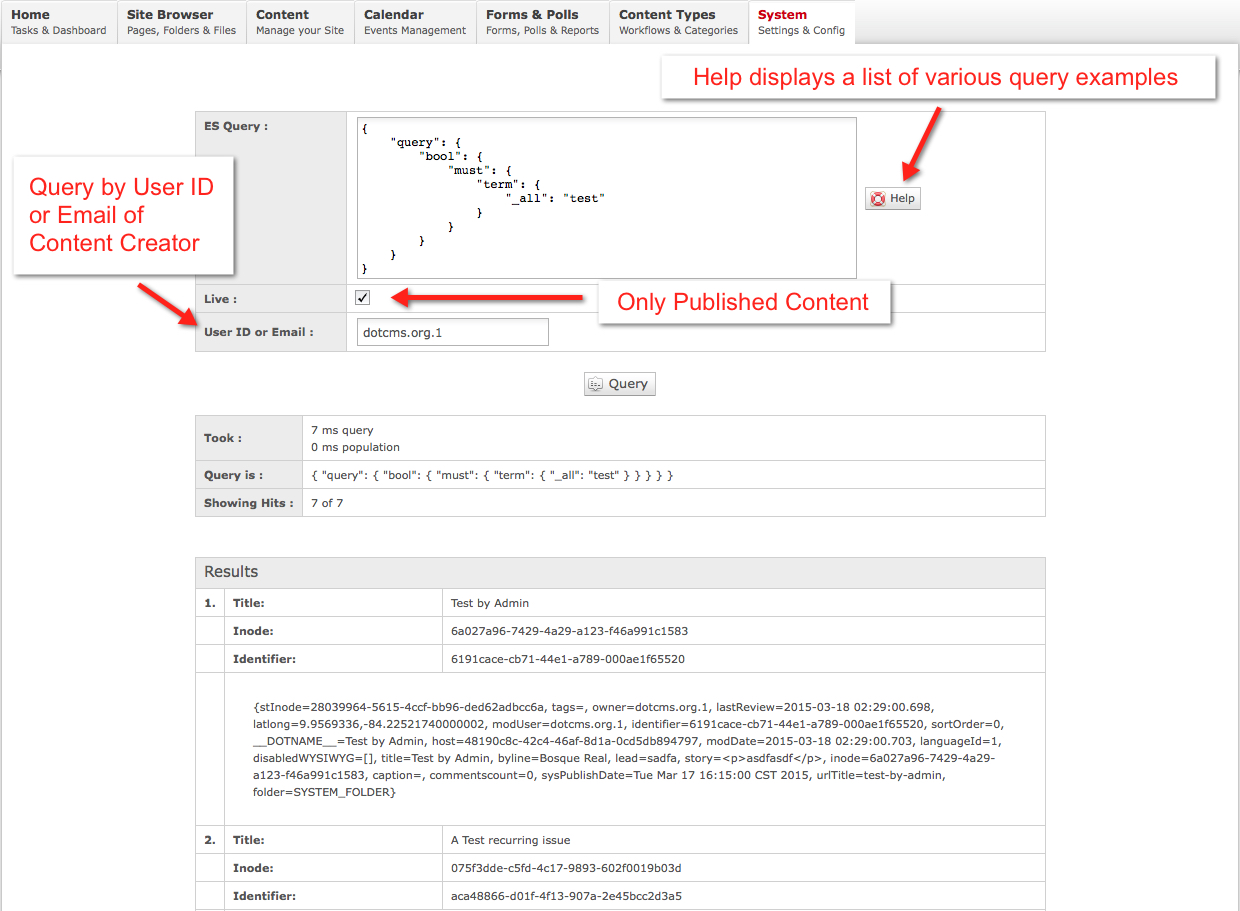1240x911 pixels.
Task: Click the Query button icon
Action: coord(596,384)
